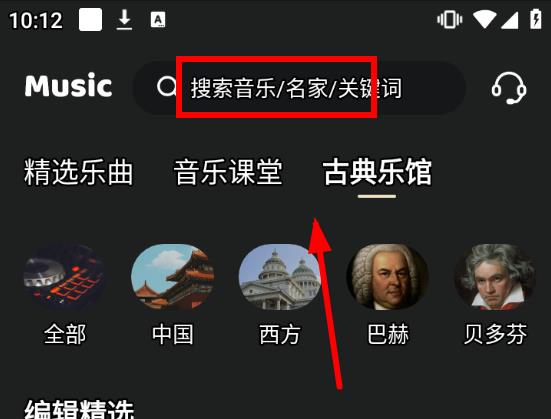
Task: Open the headset customer support icon
Action: (509, 88)
